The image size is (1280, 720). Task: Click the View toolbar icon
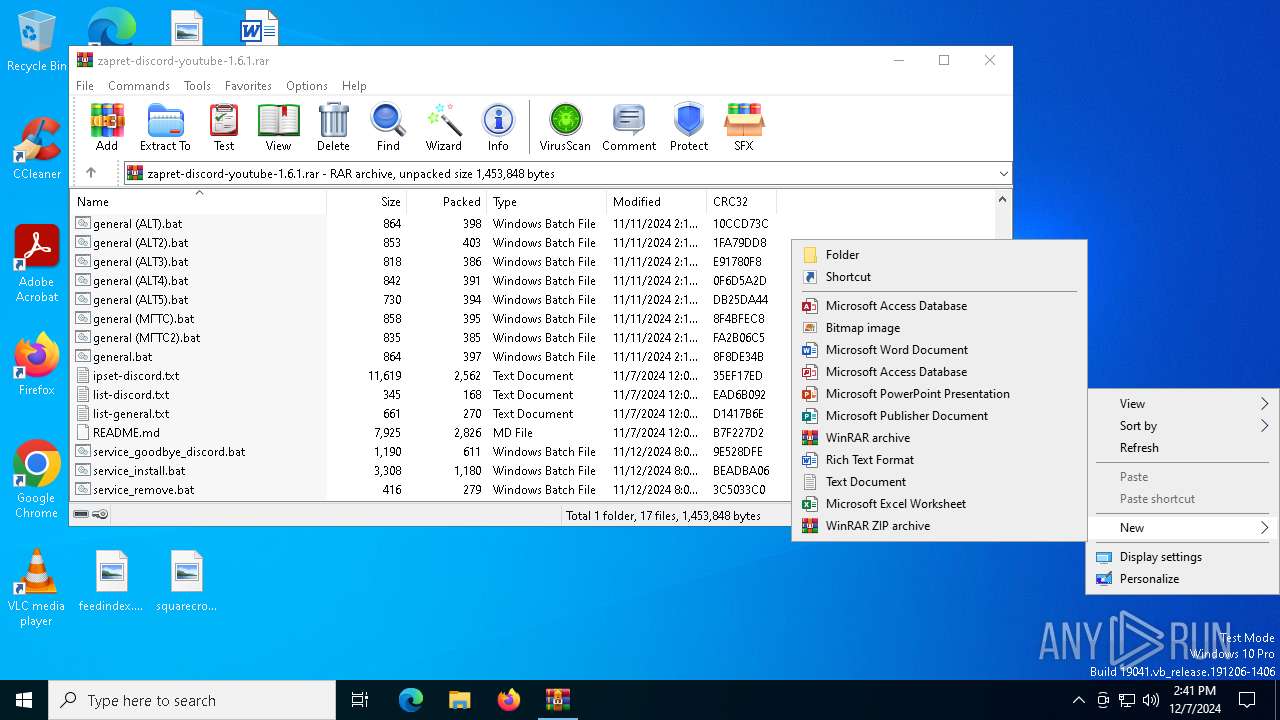coord(278,127)
